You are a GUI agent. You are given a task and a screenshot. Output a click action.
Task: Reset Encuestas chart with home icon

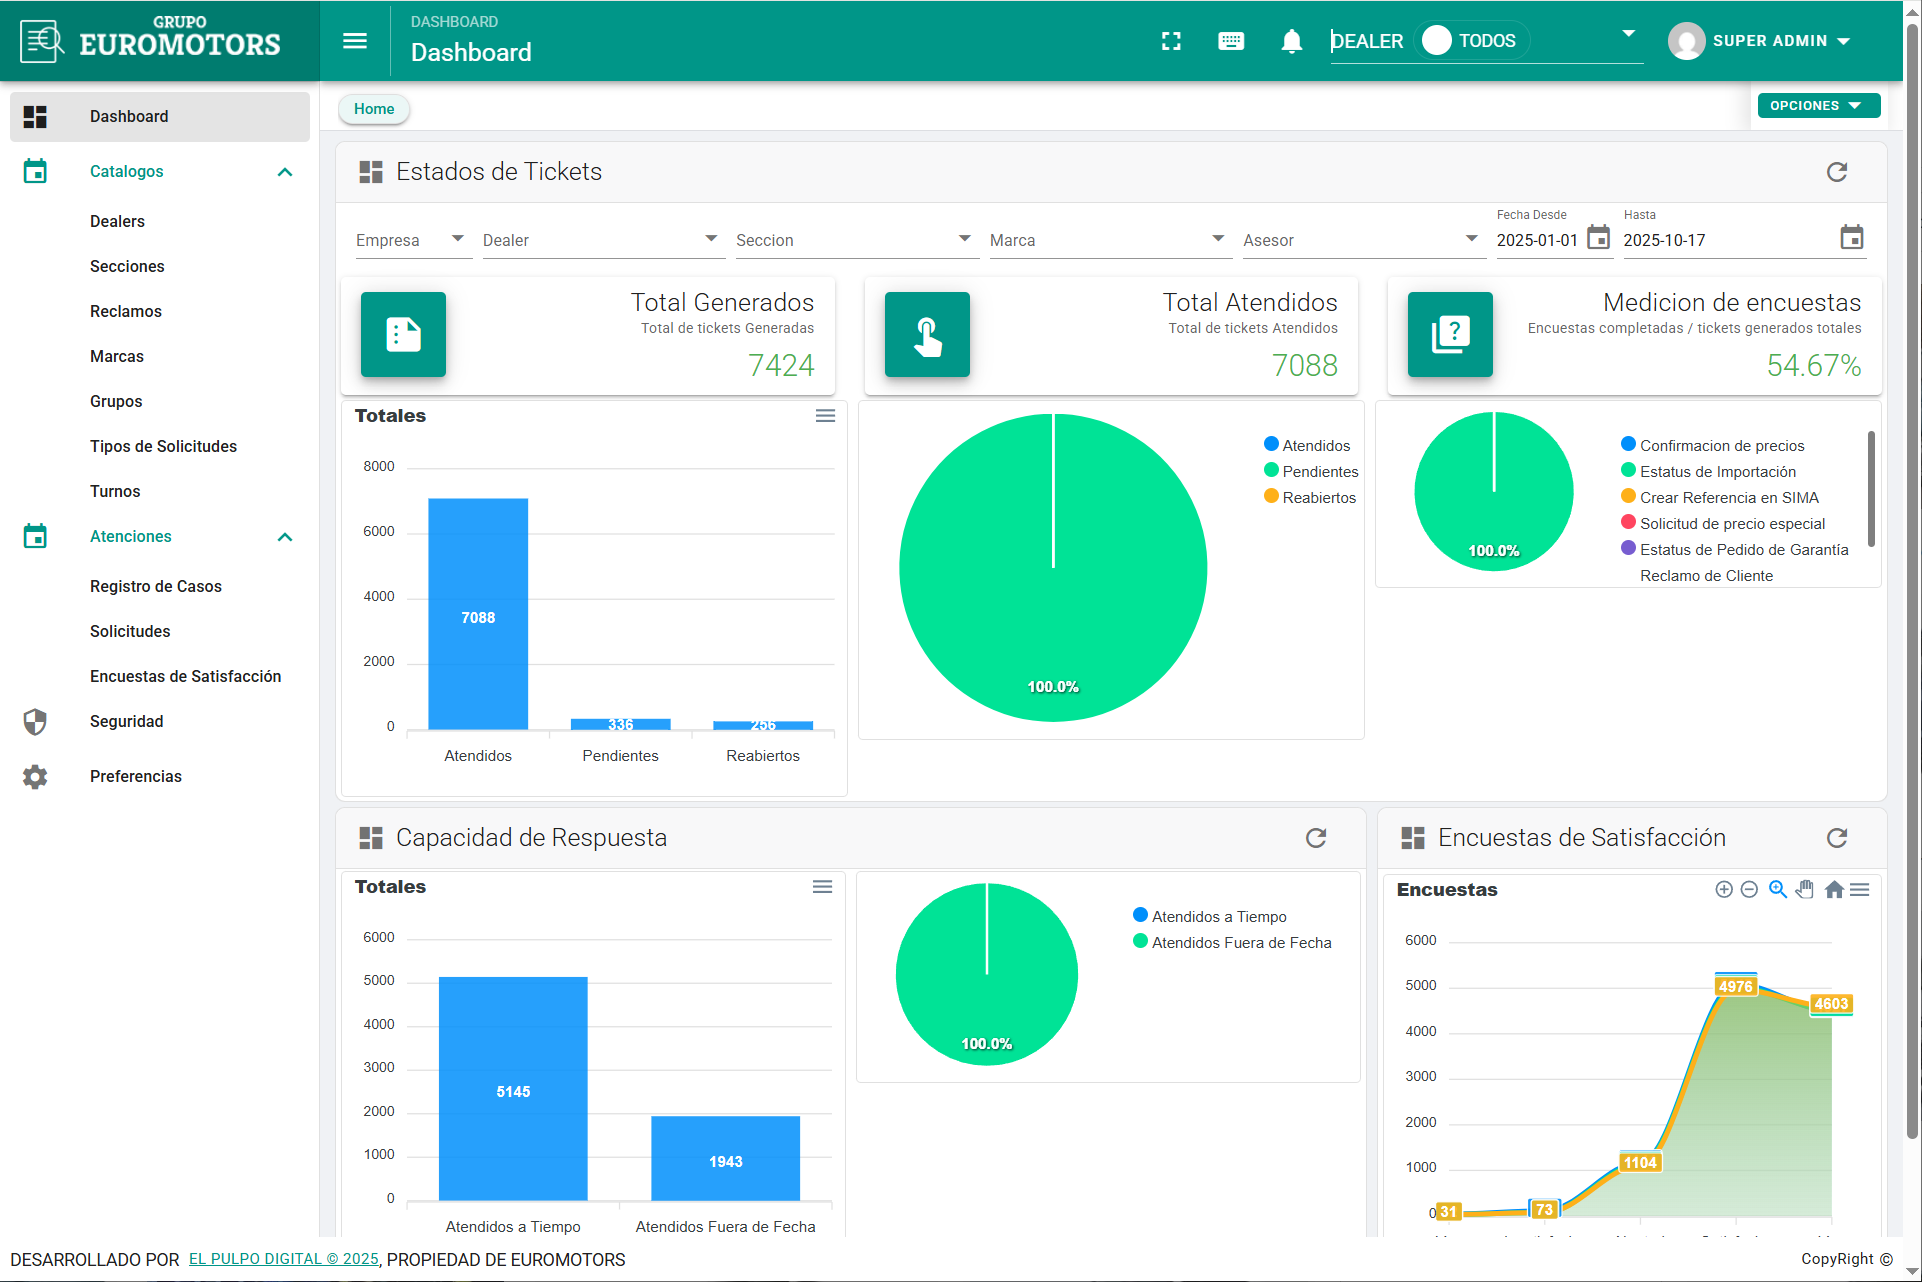click(x=1834, y=889)
